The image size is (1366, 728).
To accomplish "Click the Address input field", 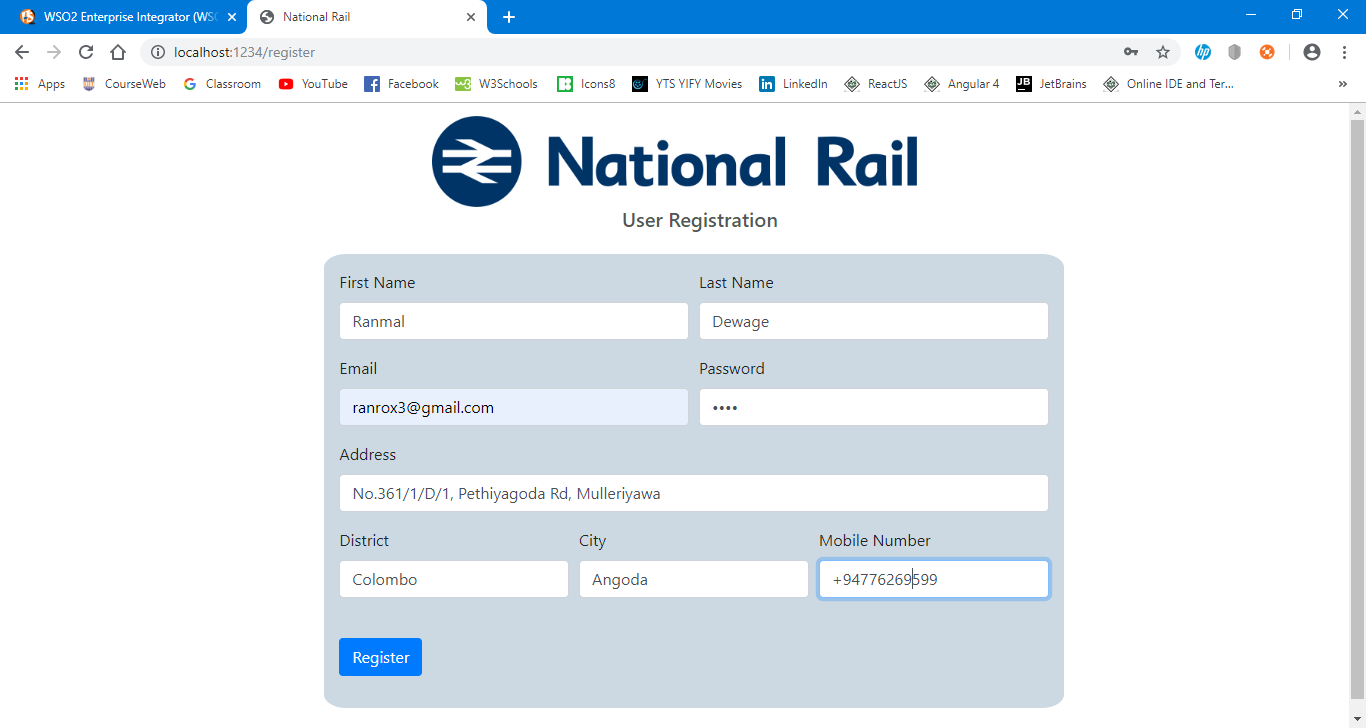I will point(694,493).
